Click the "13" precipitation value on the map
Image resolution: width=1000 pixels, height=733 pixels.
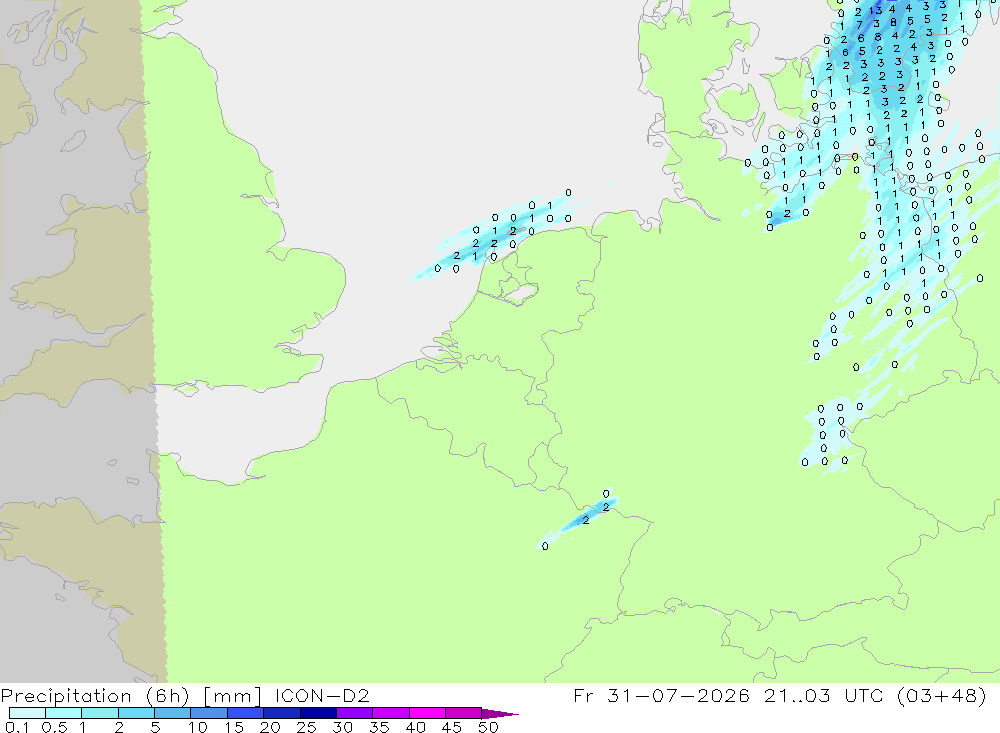(x=877, y=10)
